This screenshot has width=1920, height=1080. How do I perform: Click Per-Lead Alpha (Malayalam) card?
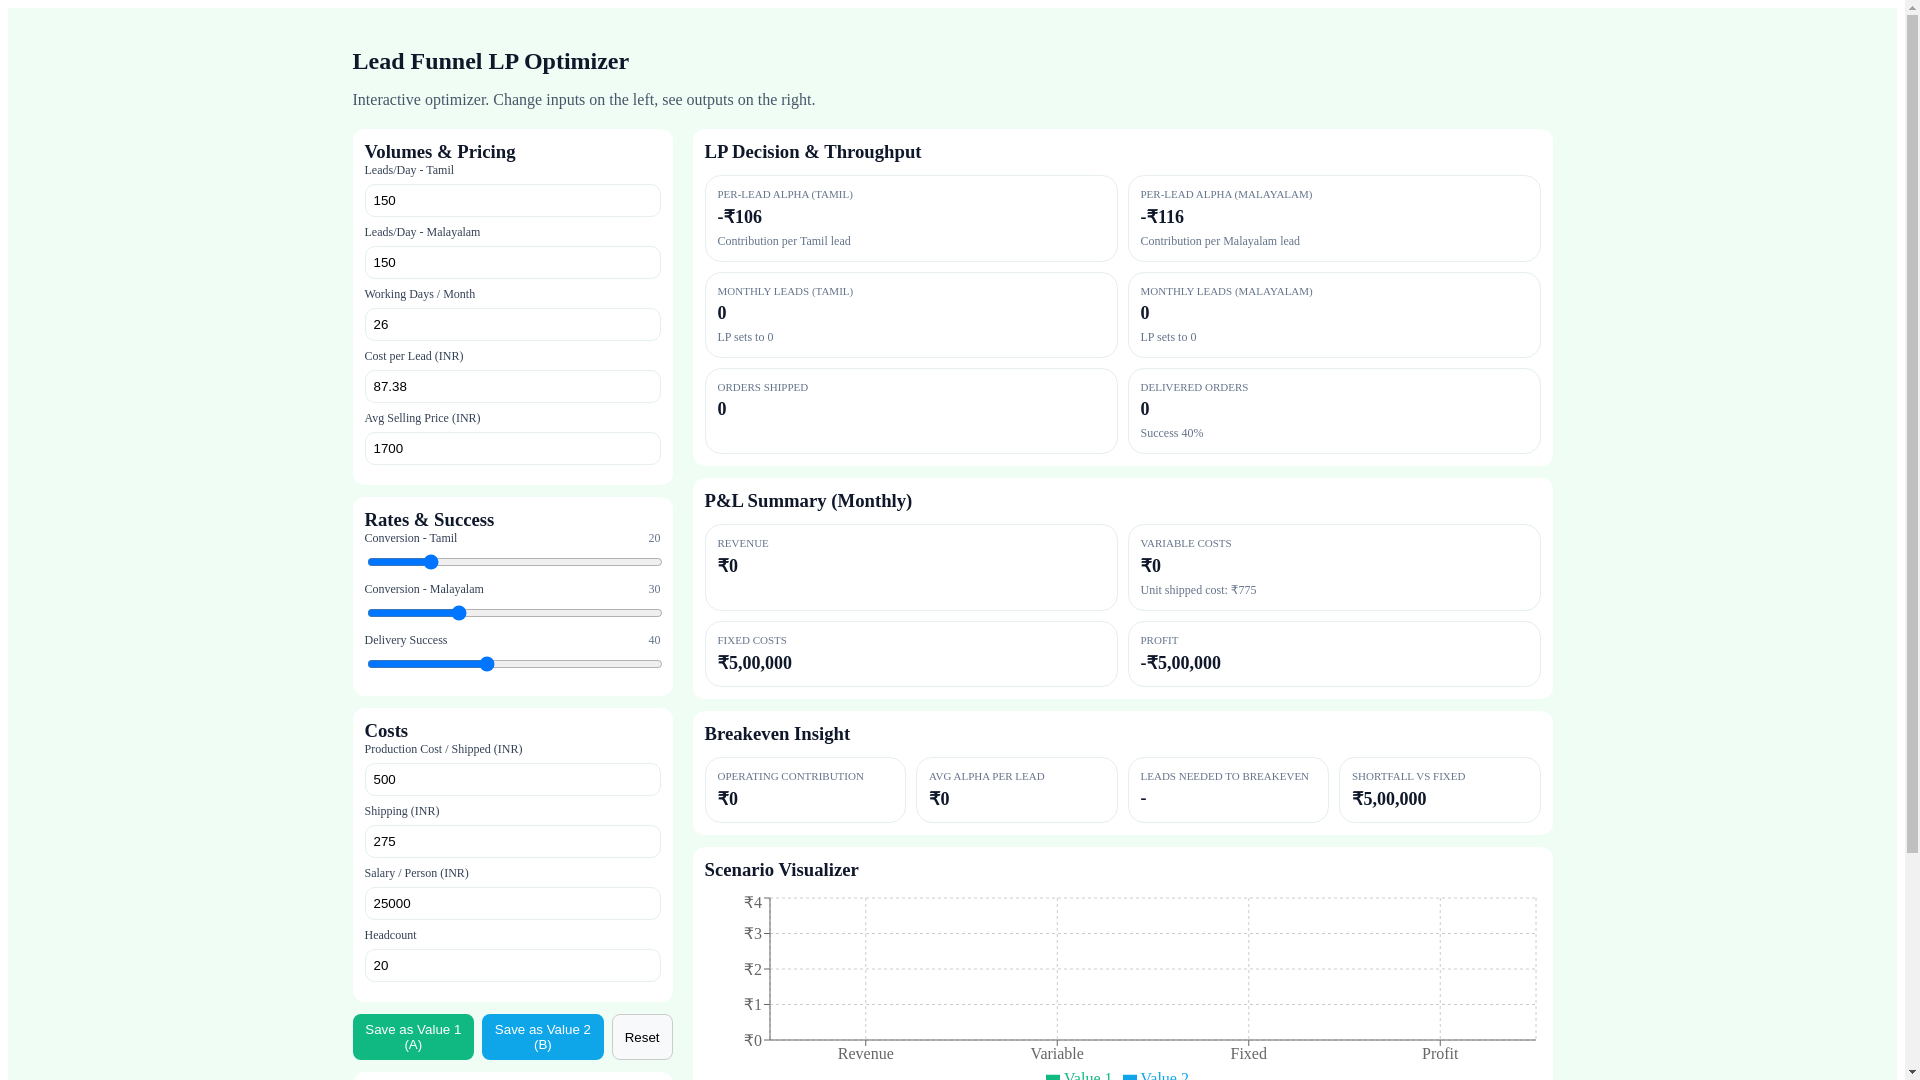pos(1334,218)
